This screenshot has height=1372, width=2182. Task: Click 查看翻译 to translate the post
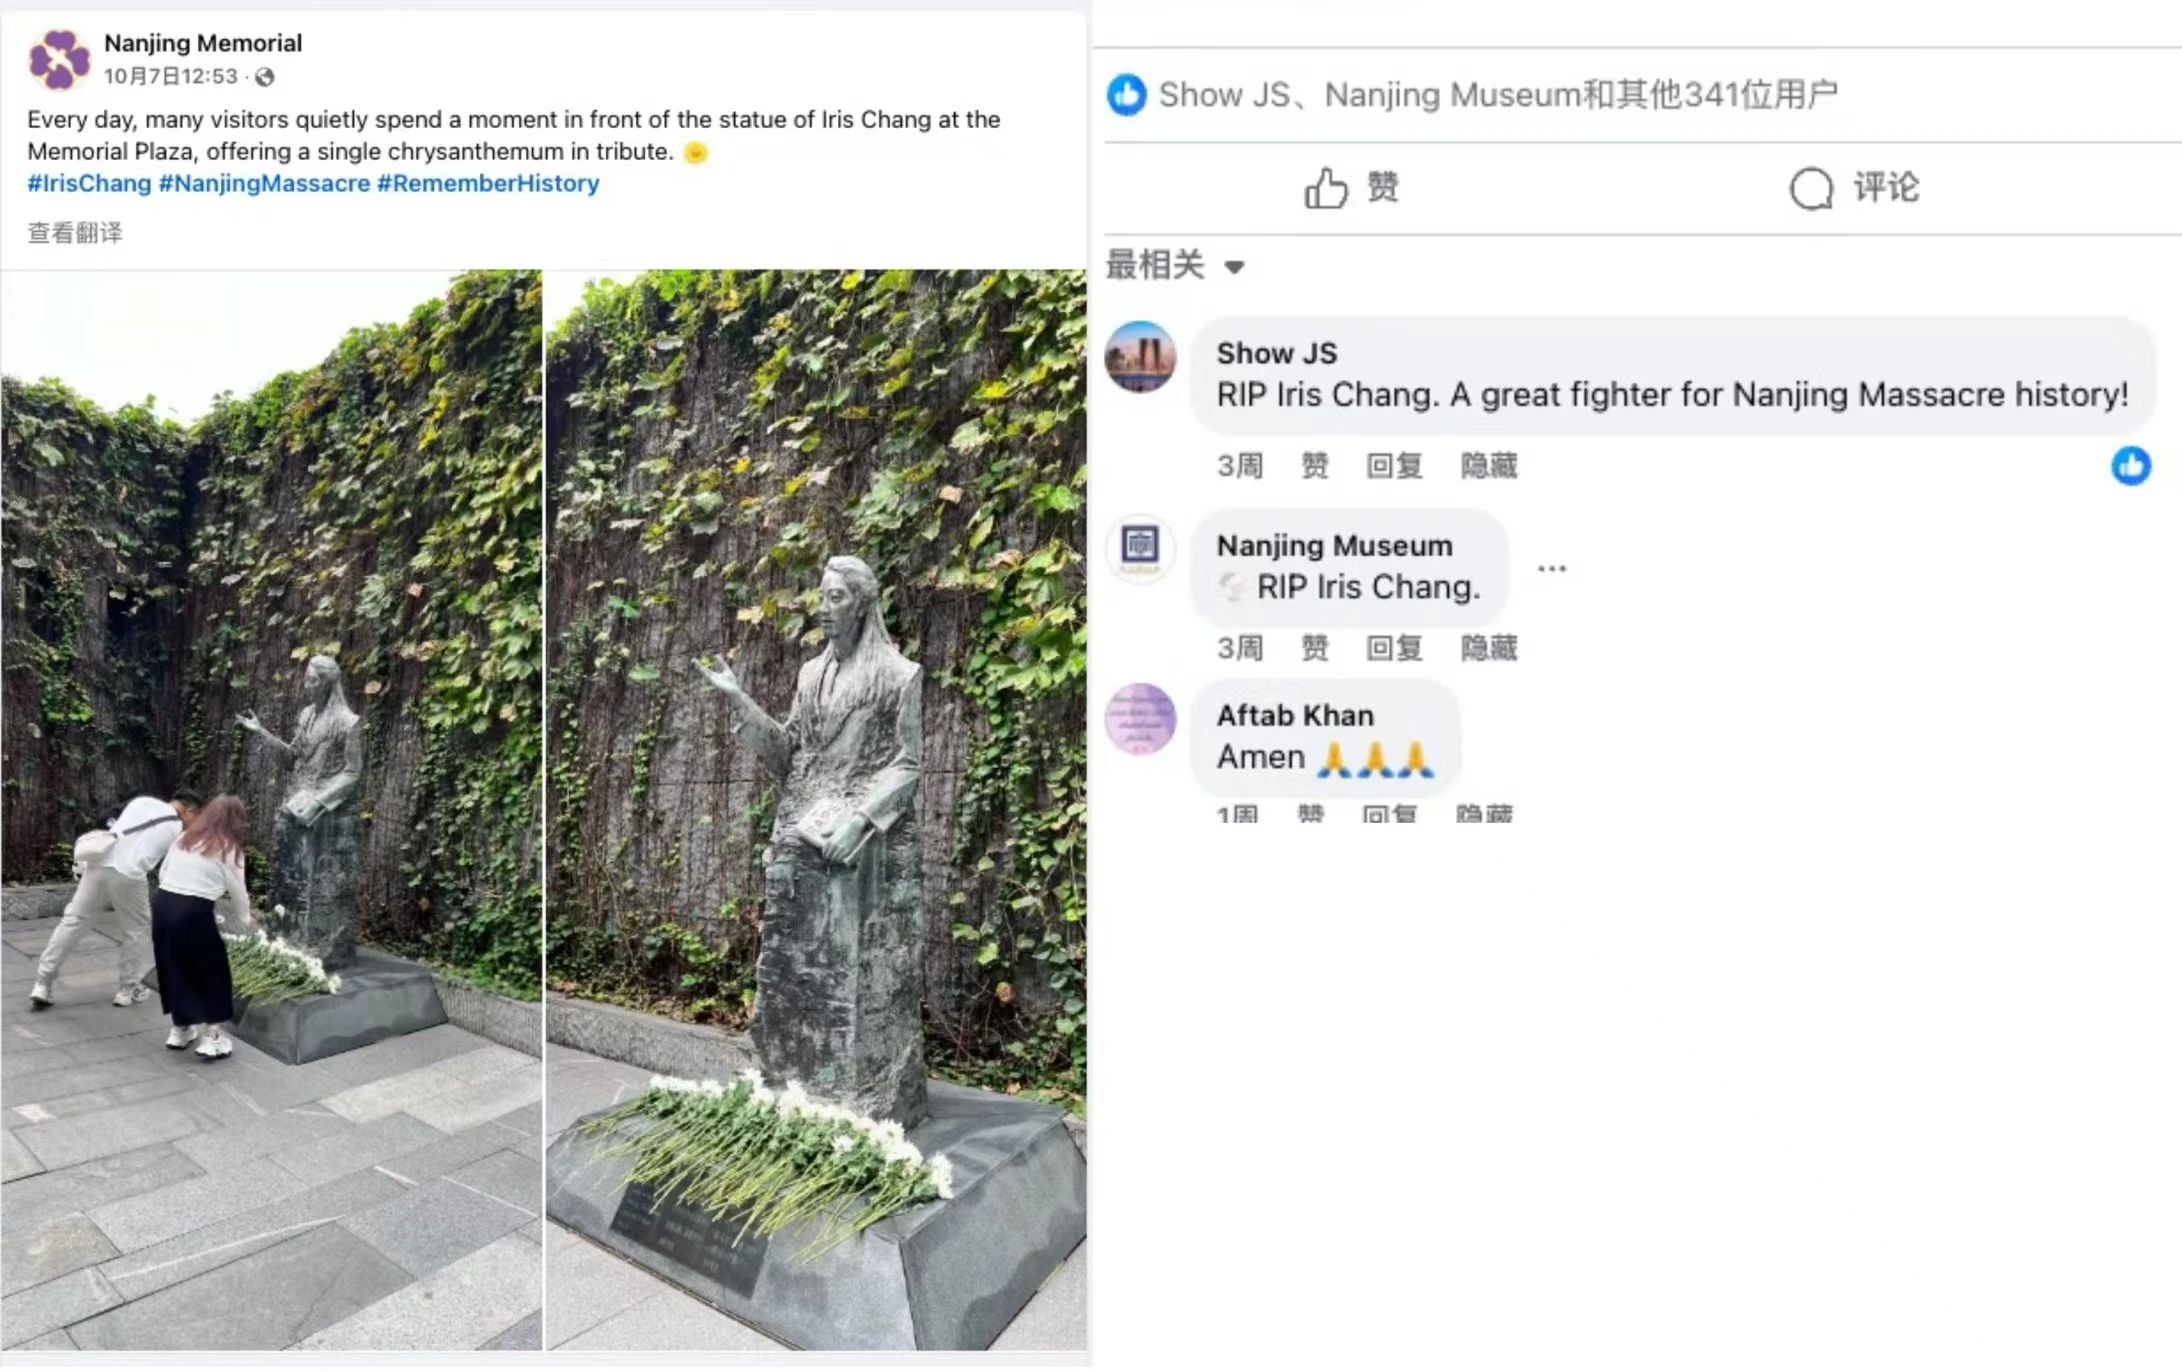click(75, 233)
